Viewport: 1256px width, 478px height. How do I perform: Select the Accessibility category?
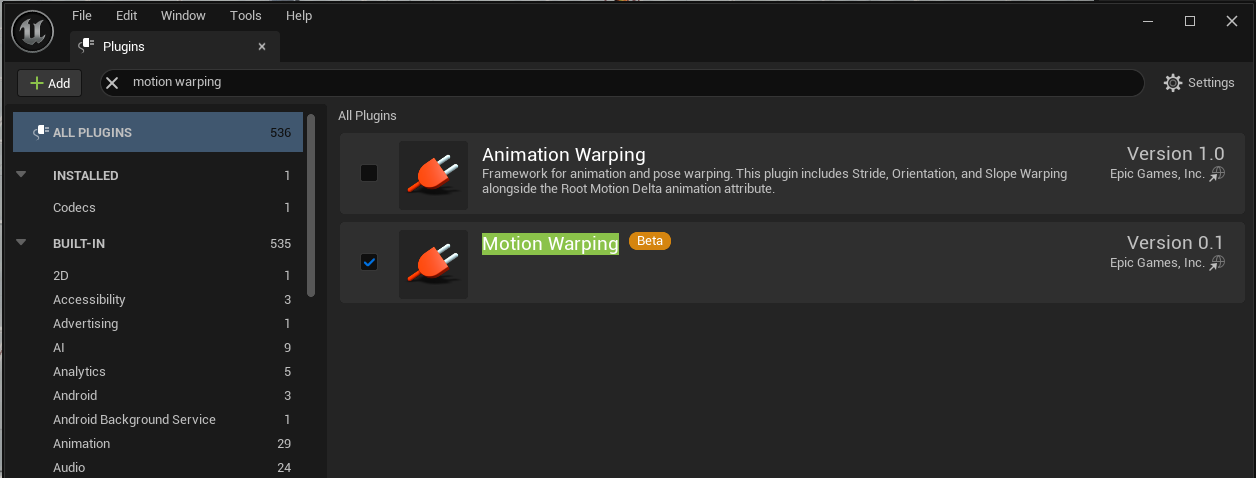coord(158,299)
